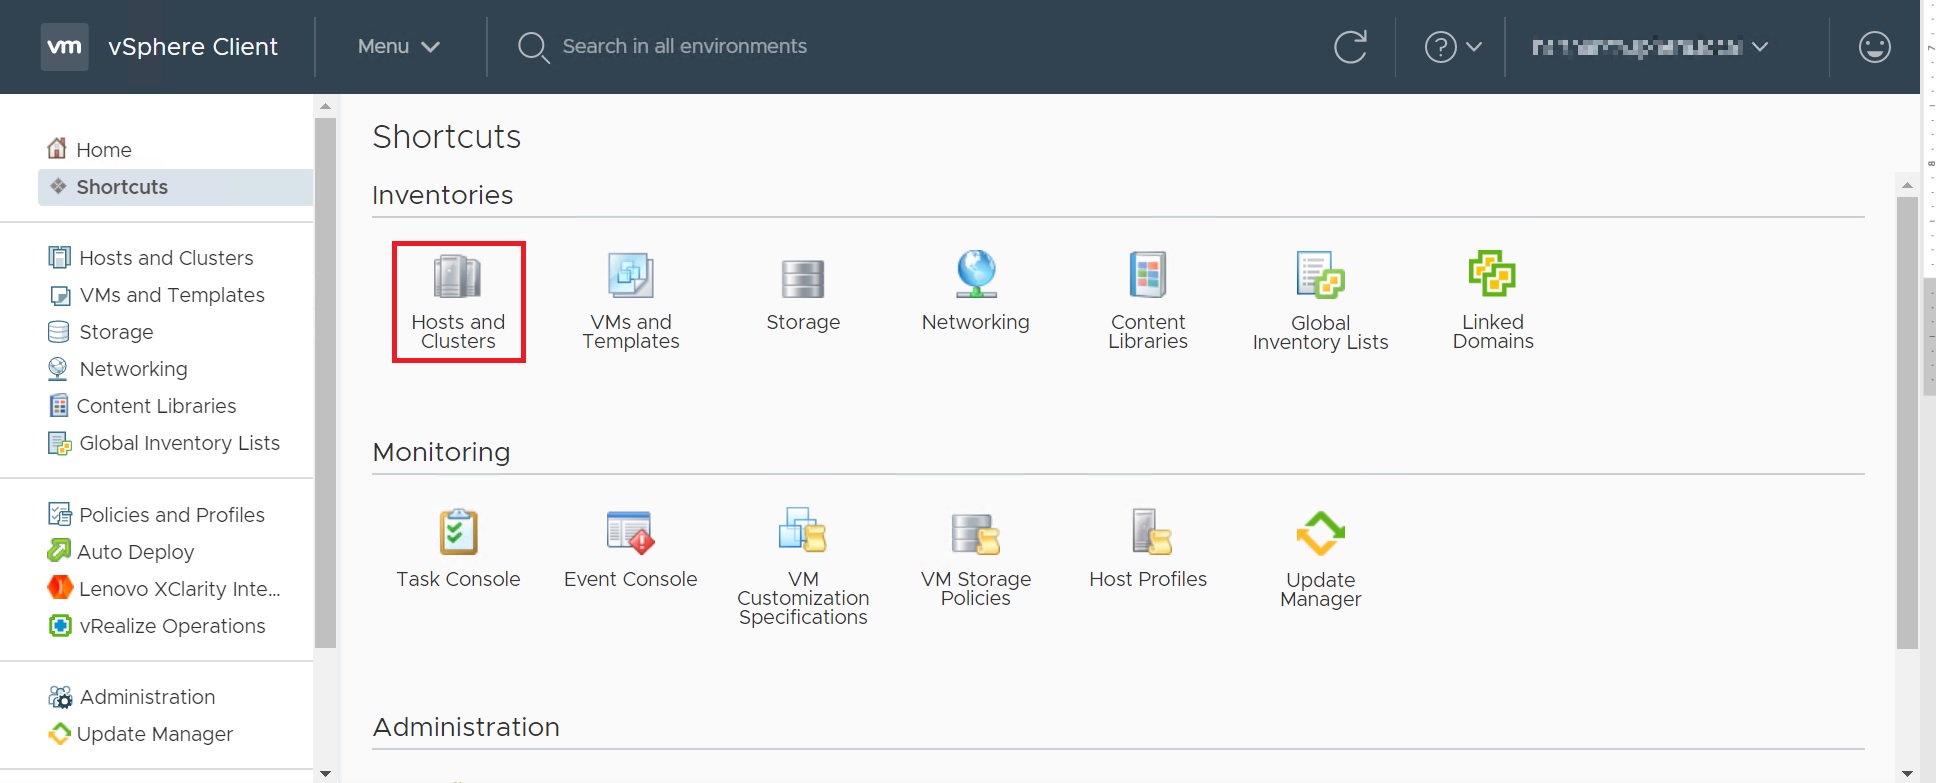Open VMs and Templates in sidebar

[x=157, y=295]
